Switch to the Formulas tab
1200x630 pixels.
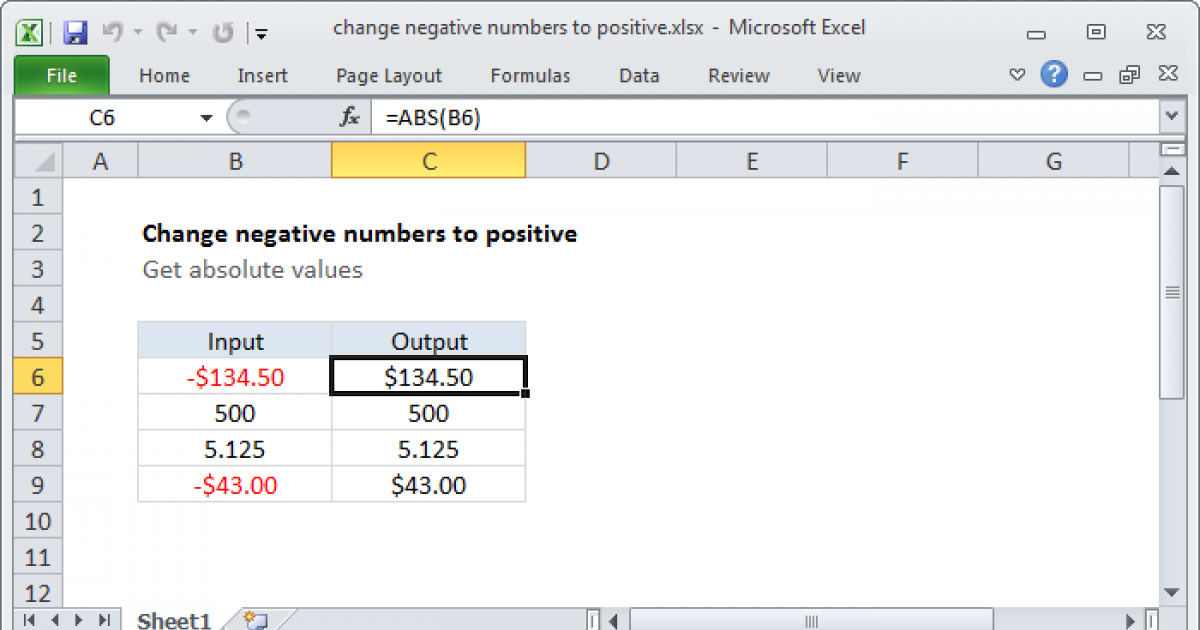coord(530,75)
